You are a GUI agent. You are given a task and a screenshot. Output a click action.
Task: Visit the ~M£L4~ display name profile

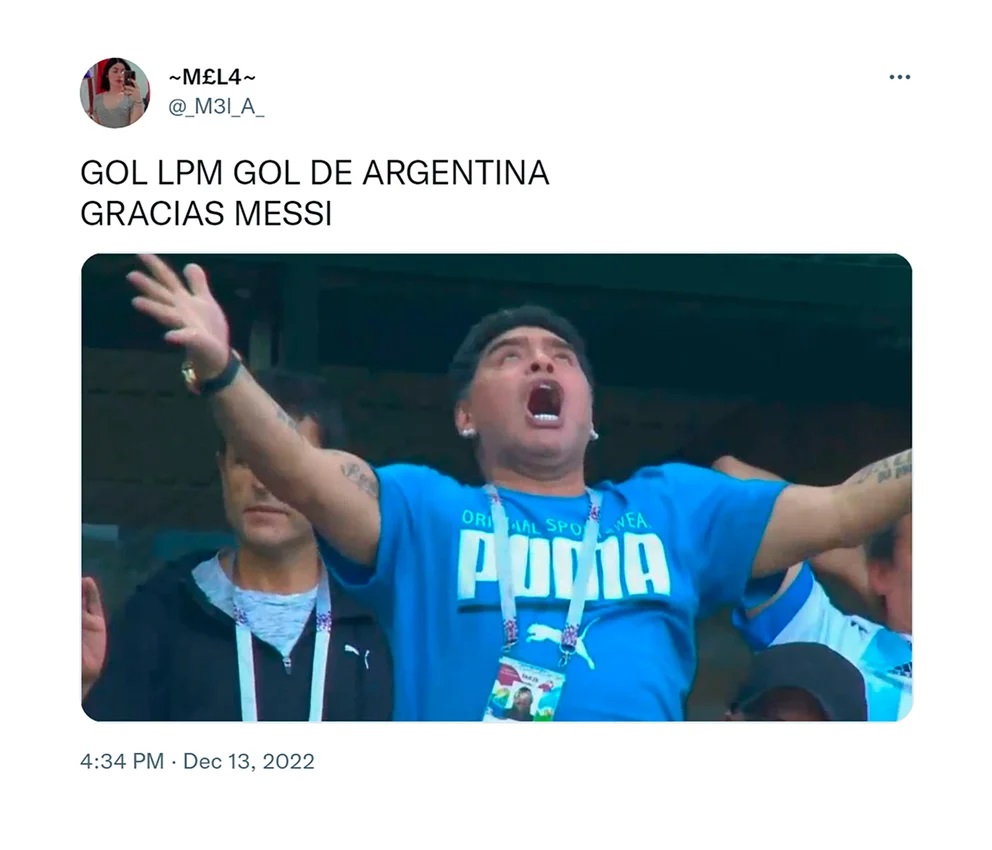coord(212,78)
